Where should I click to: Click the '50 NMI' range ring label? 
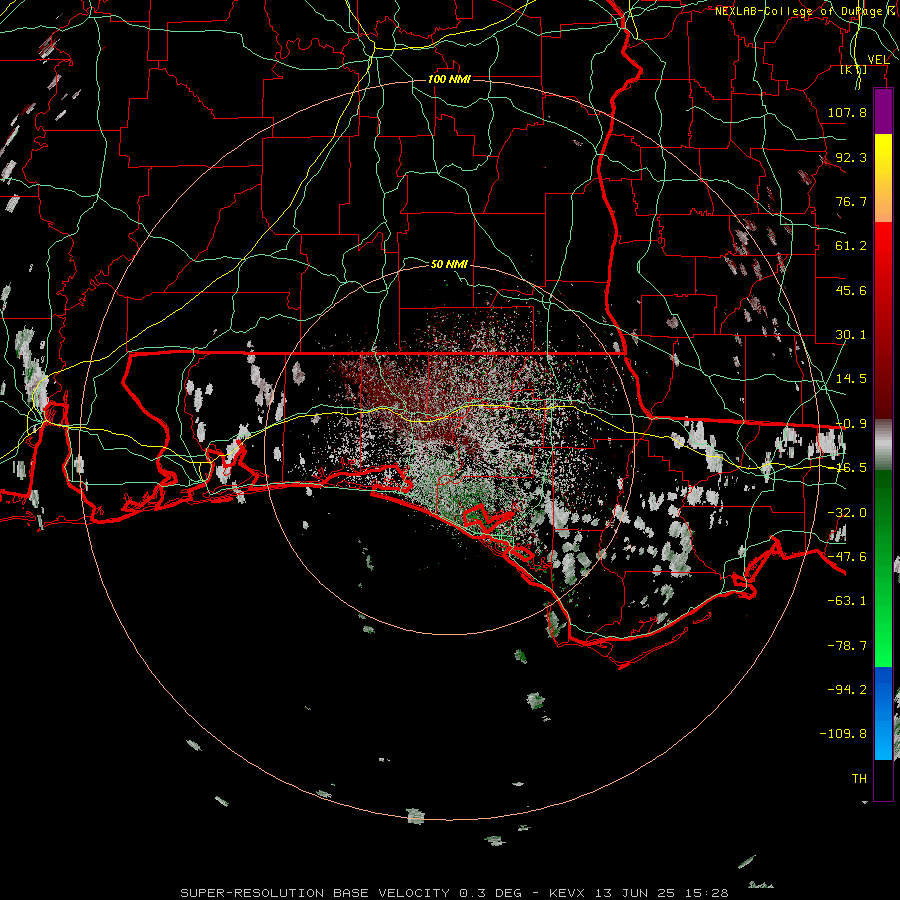coord(449,264)
